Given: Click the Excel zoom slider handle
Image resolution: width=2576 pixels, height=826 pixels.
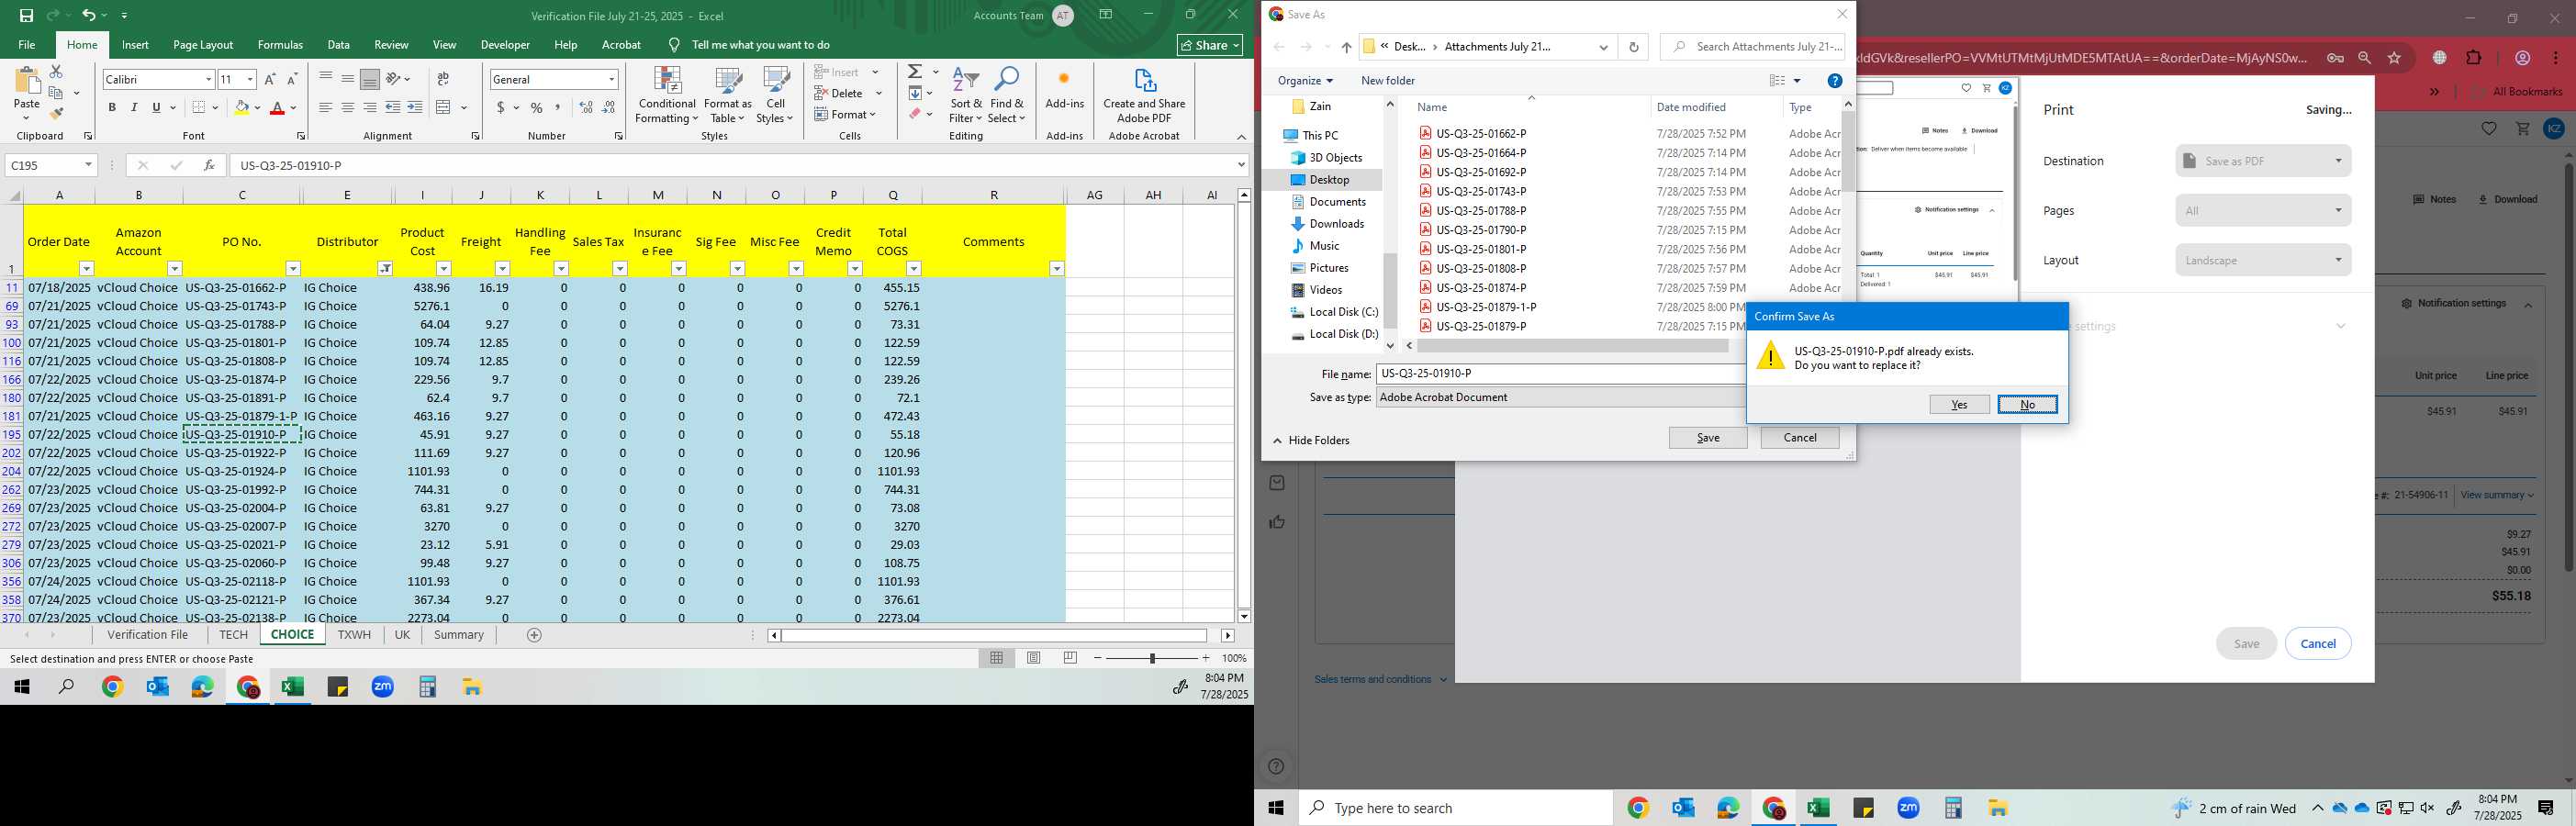Looking at the screenshot, I should pyautogui.click(x=1152, y=658).
